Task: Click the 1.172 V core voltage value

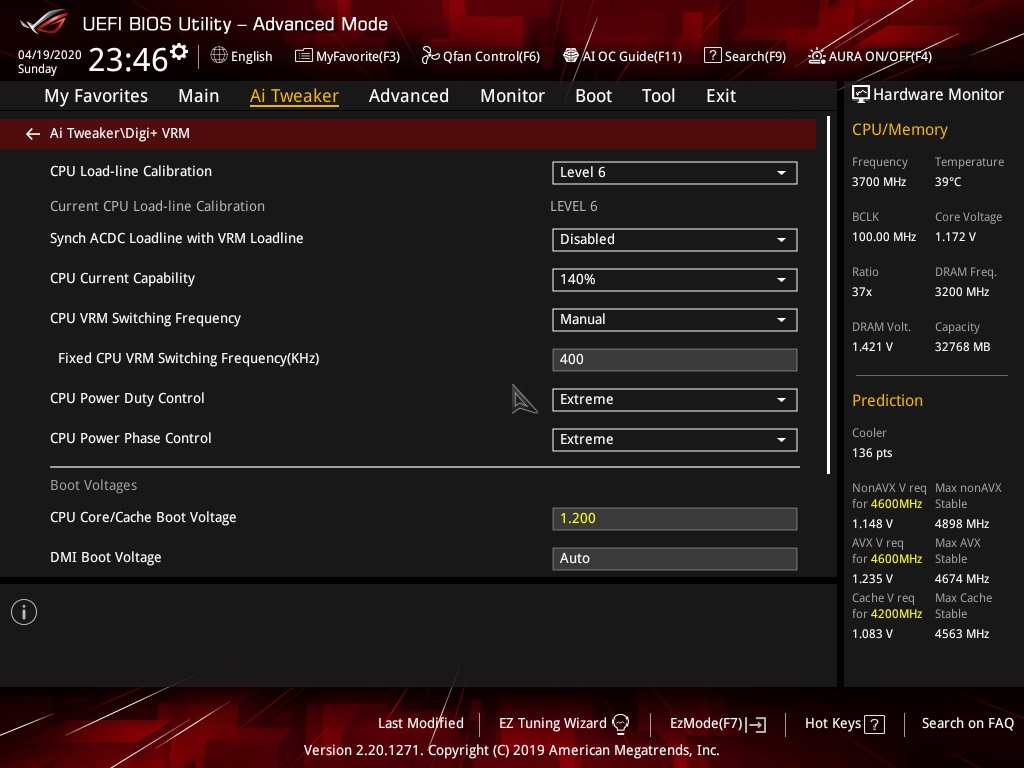Action: (955, 236)
